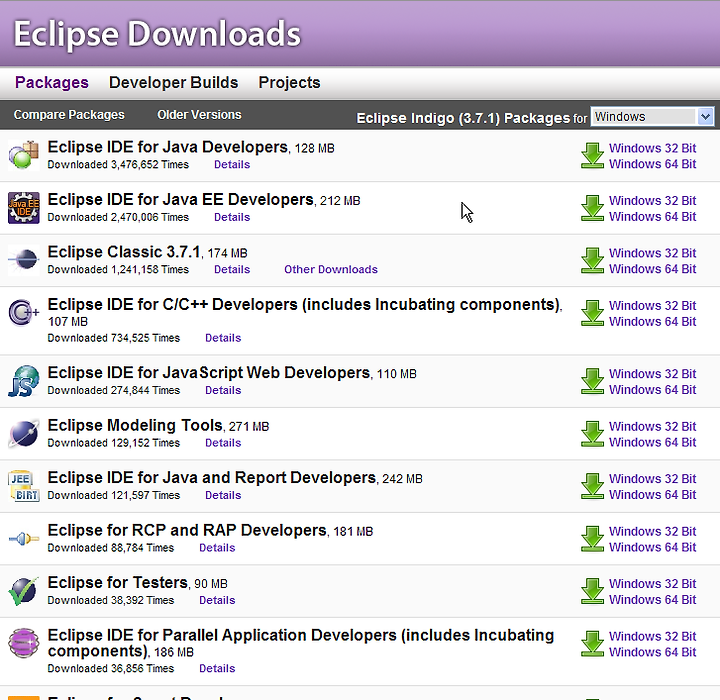Download C/C++ Developers Windows 64 Bit
720x700 pixels.
pos(652,322)
